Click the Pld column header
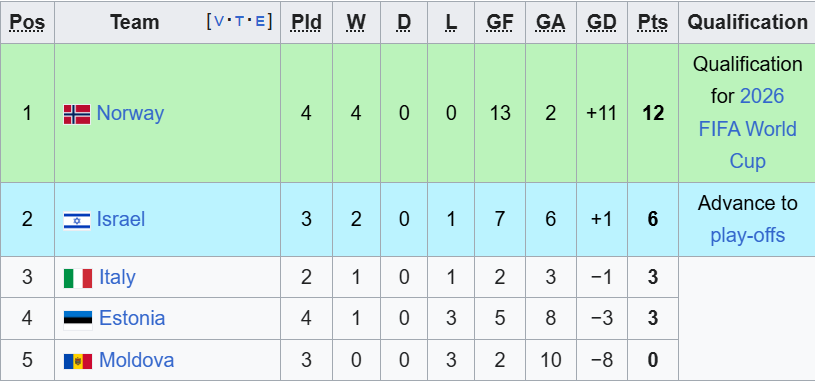The image size is (815, 382). tap(306, 22)
